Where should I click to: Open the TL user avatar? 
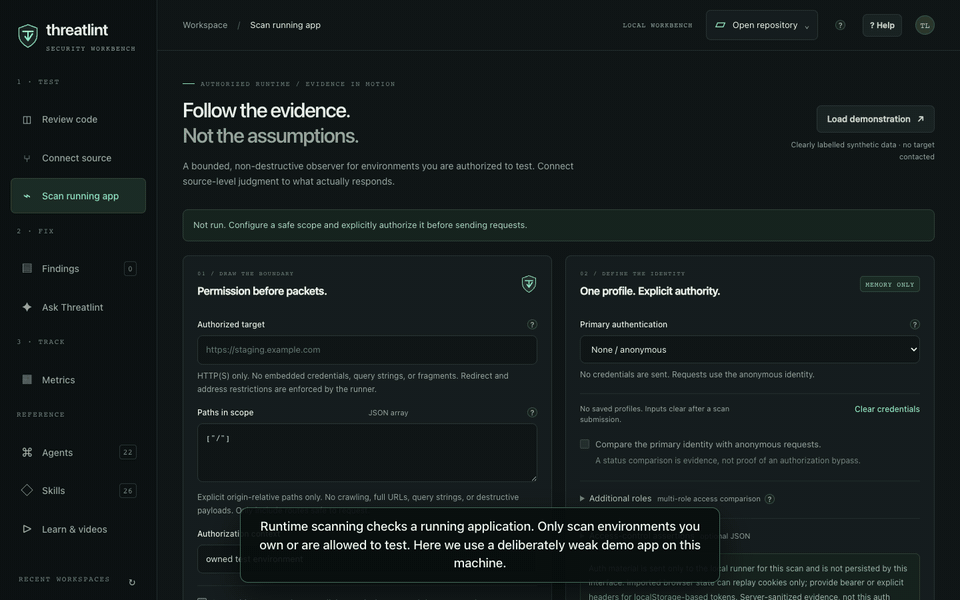(924, 25)
